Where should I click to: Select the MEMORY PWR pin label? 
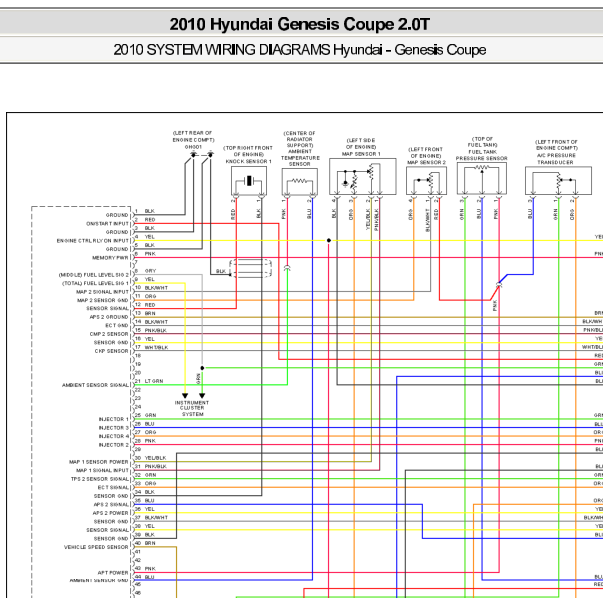point(110,258)
